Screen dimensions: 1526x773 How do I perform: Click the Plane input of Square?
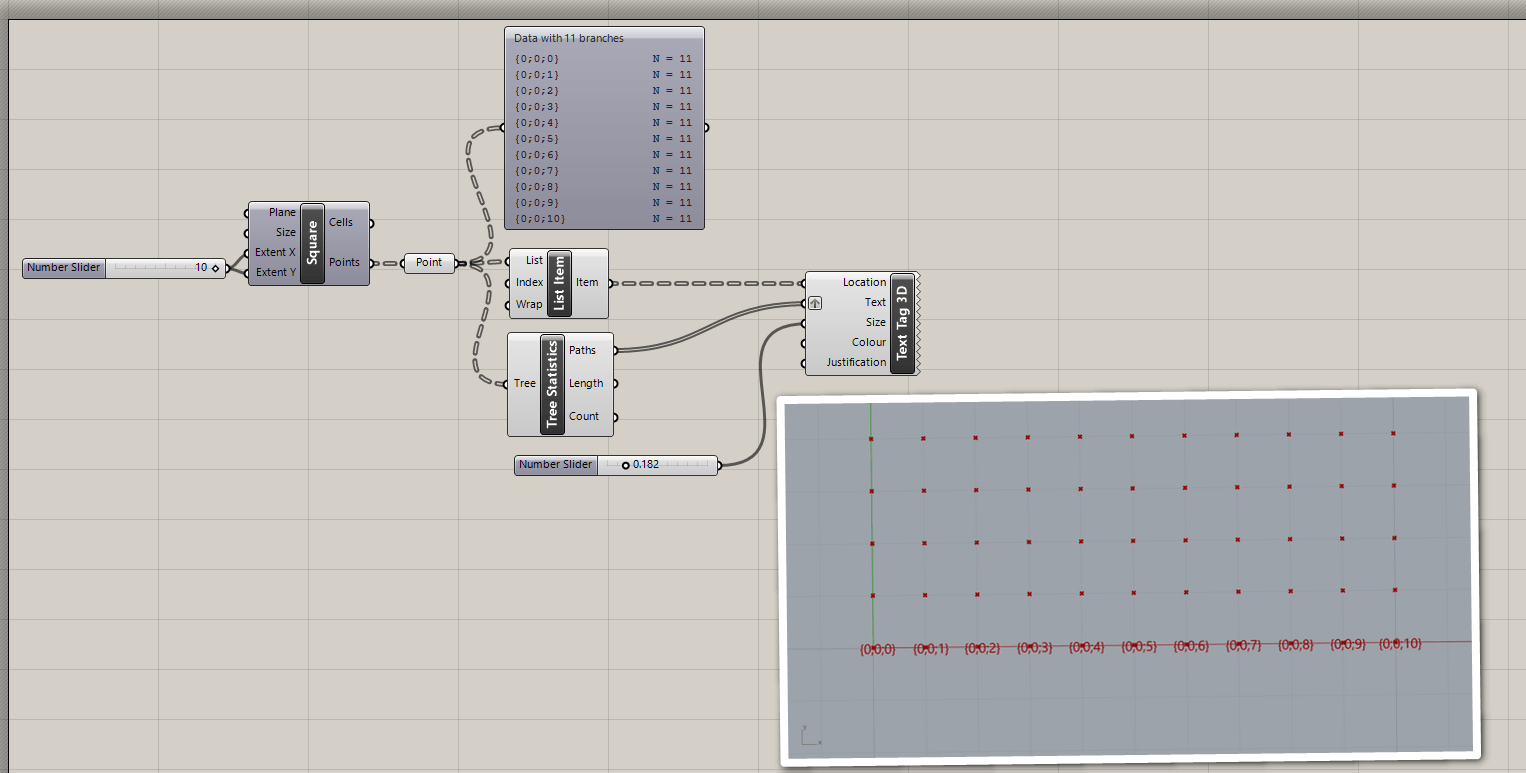282,213
